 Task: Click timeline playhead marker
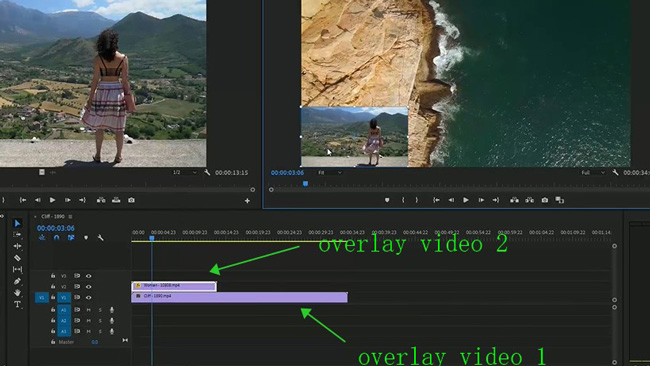pyautogui.click(x=152, y=238)
